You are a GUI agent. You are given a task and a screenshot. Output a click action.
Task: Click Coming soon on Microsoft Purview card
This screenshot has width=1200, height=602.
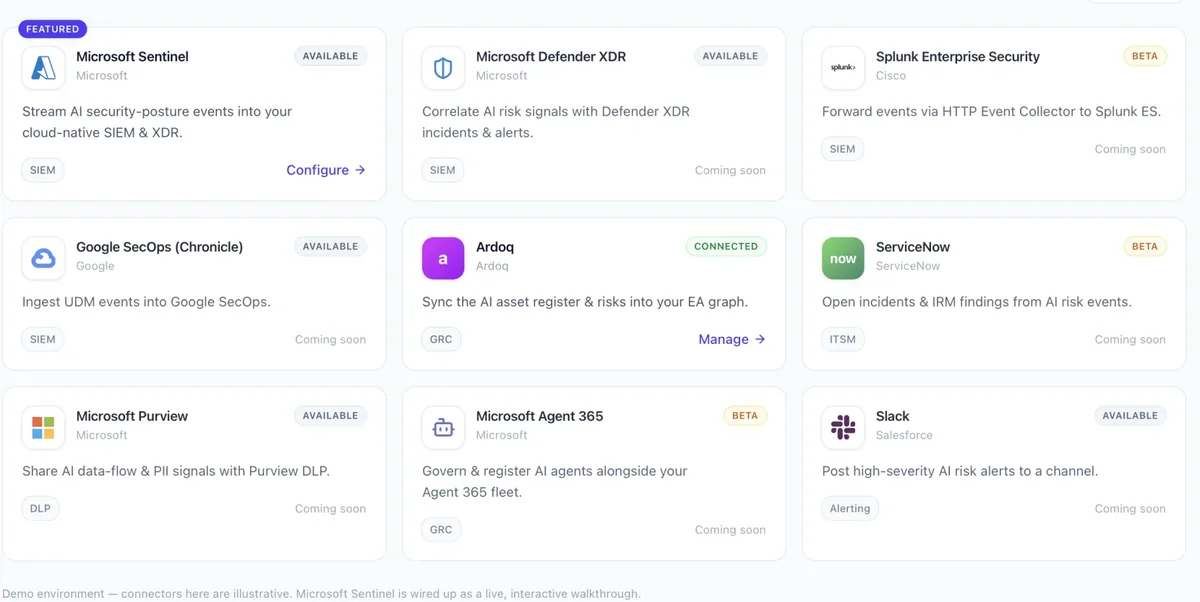click(330, 508)
